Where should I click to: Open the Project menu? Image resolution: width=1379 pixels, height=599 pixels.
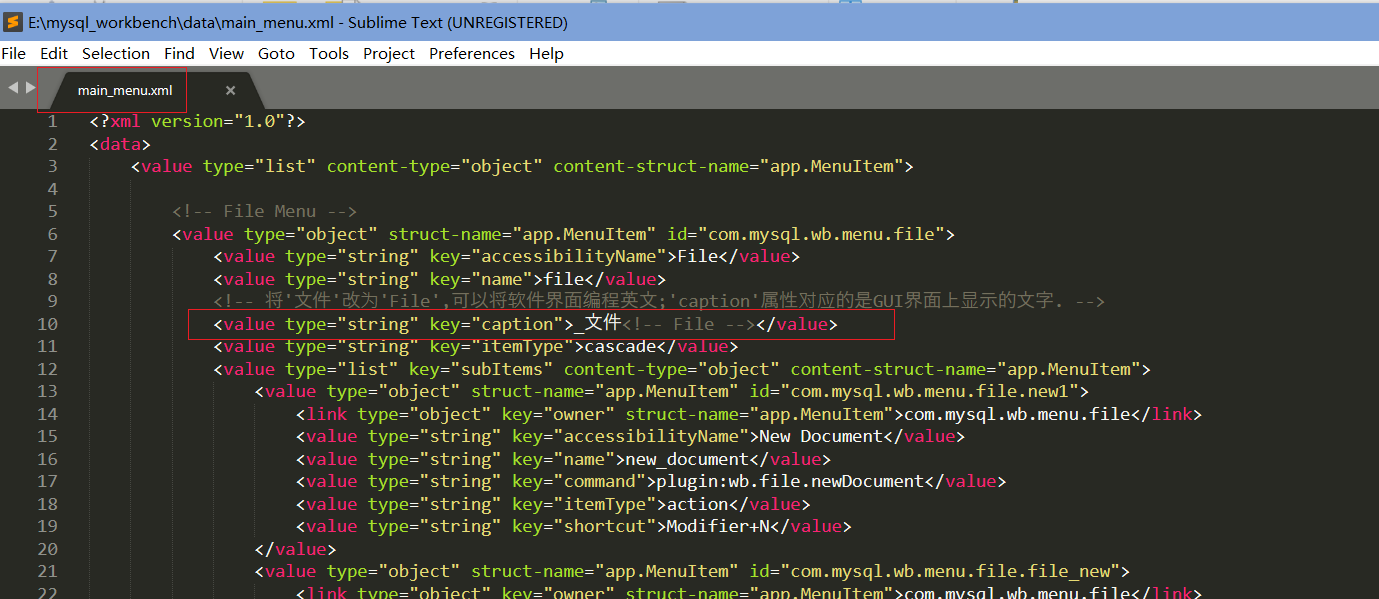(388, 53)
